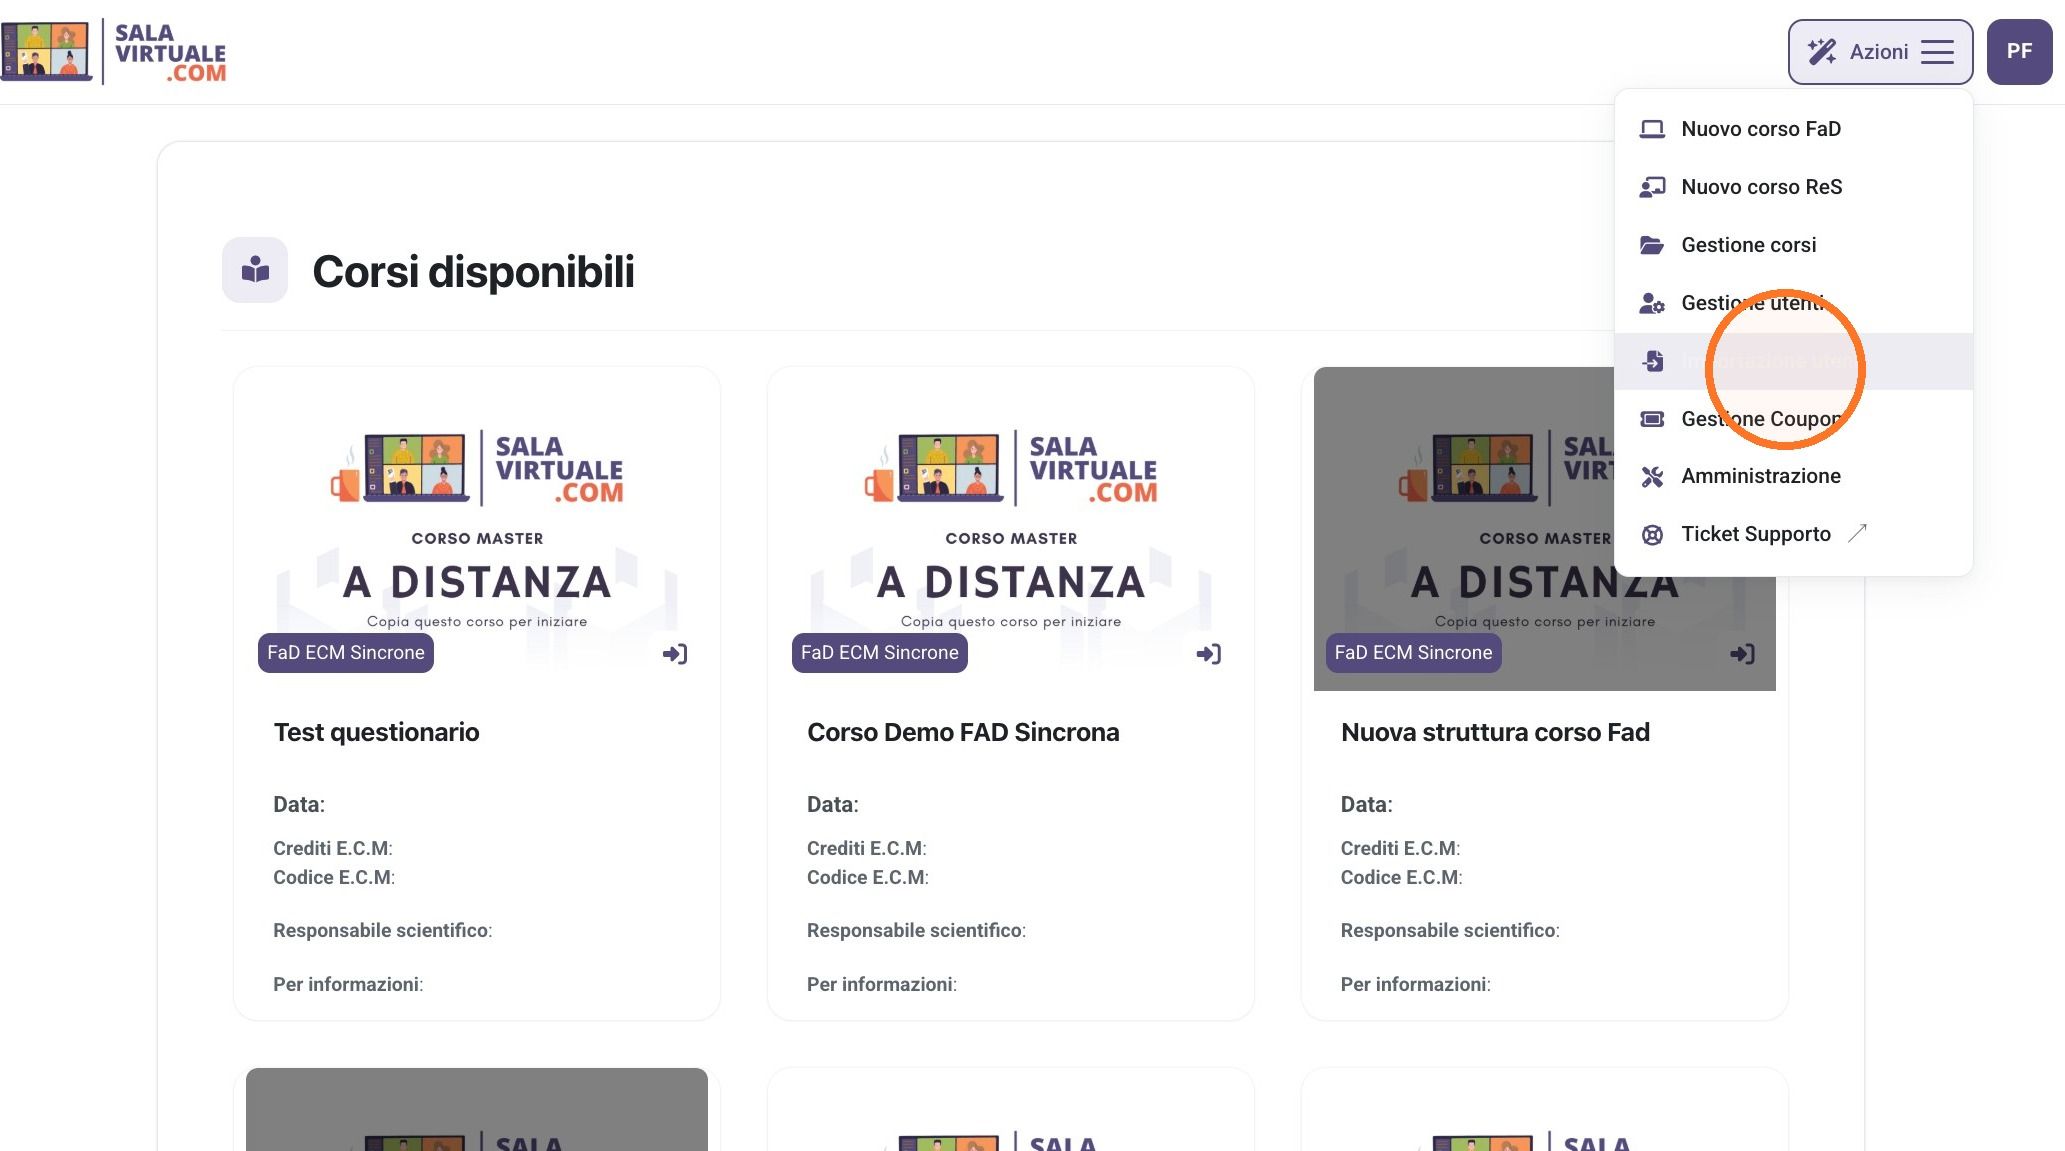Select Nuovo corso FaD menu entry
2065x1151 pixels.
click(x=1793, y=129)
